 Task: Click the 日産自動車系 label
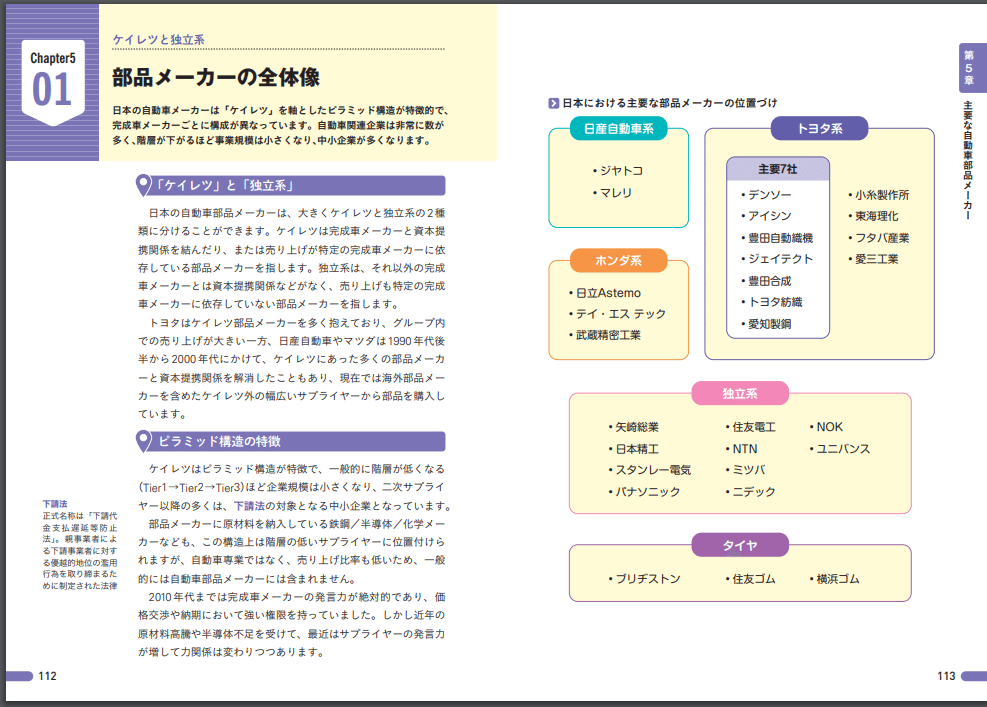point(619,129)
